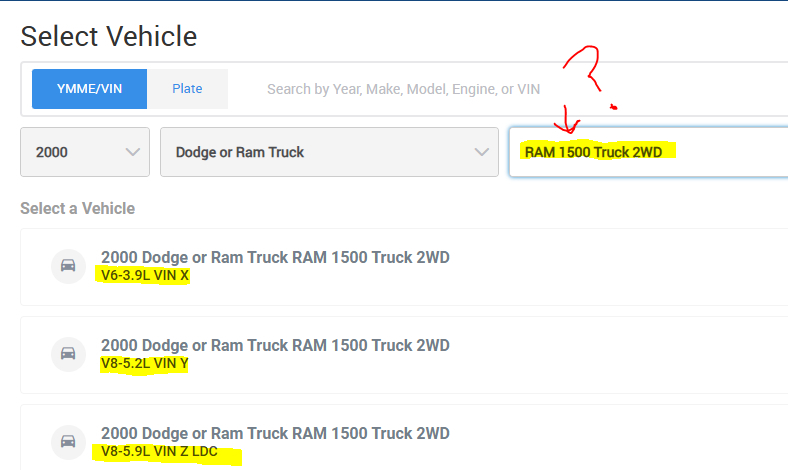Click the second 2000 Dodge RAM 1500 title
This screenshot has width=788, height=470.
[x=275, y=345]
